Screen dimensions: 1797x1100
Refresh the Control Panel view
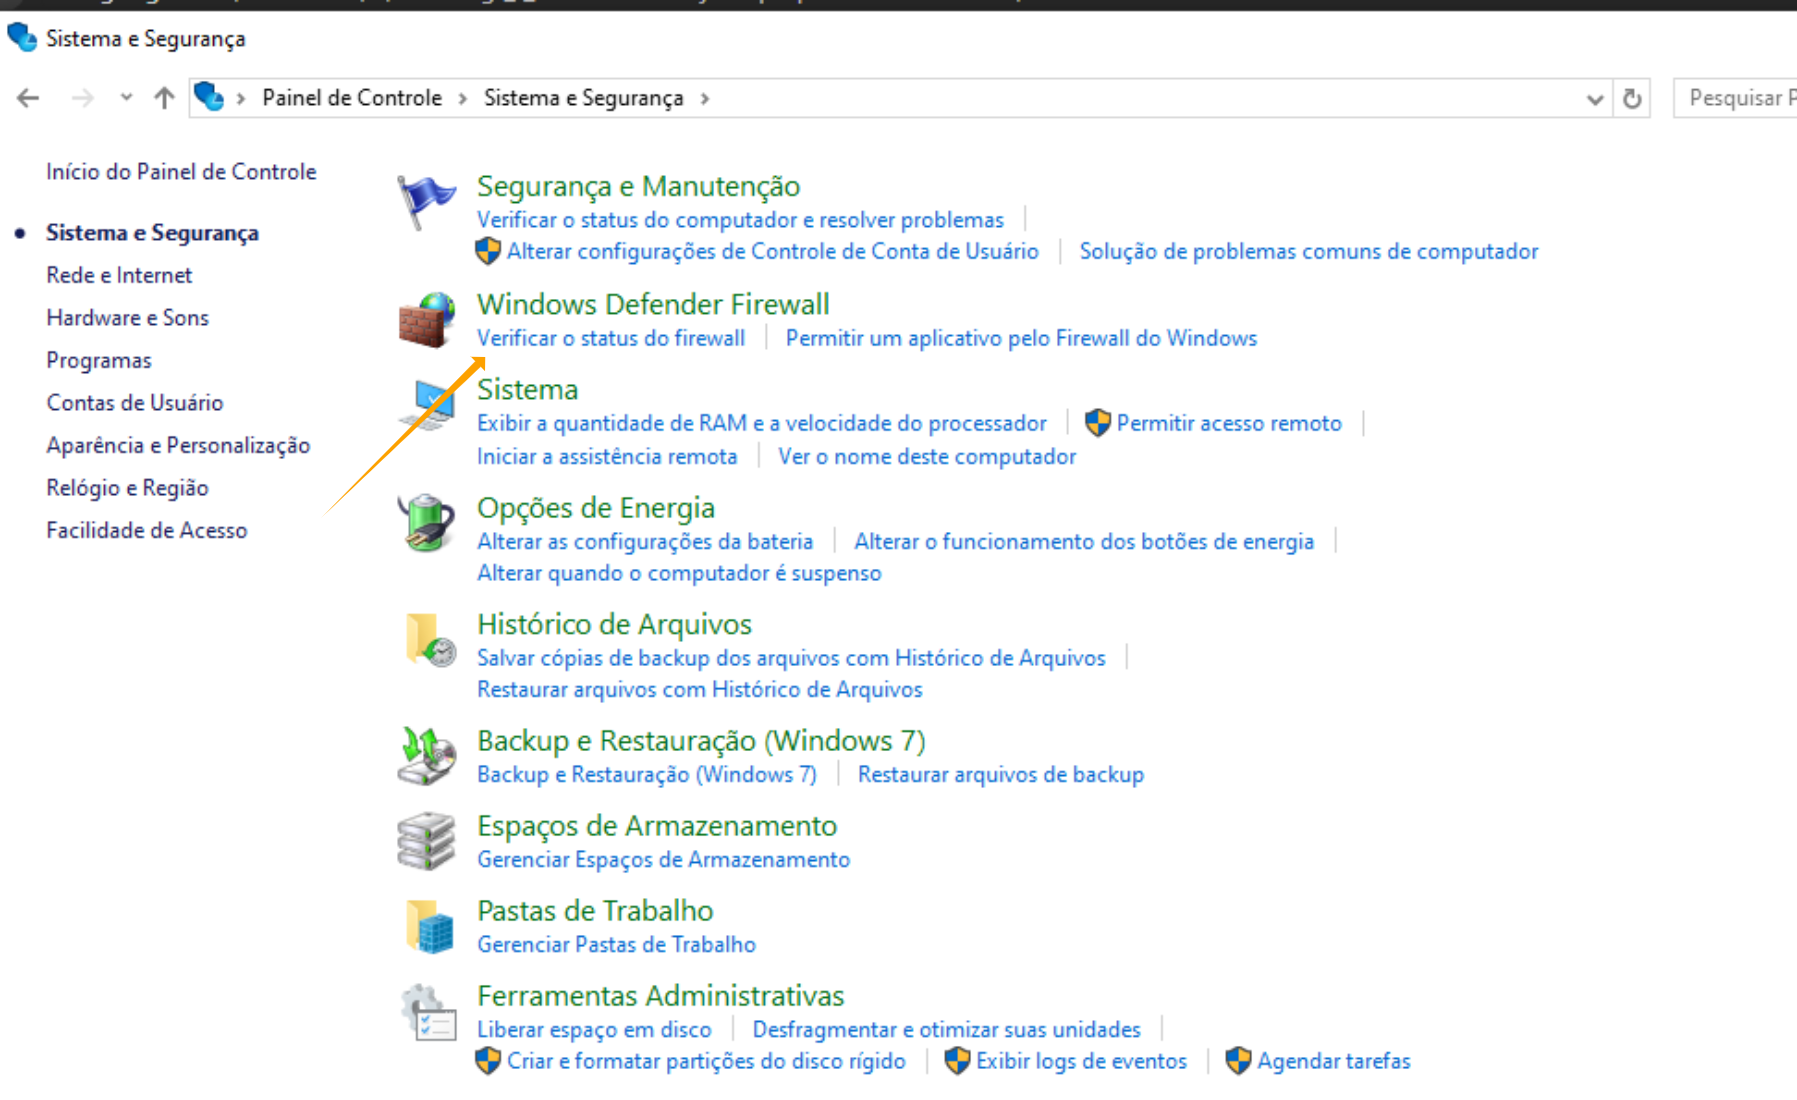[x=1632, y=98]
